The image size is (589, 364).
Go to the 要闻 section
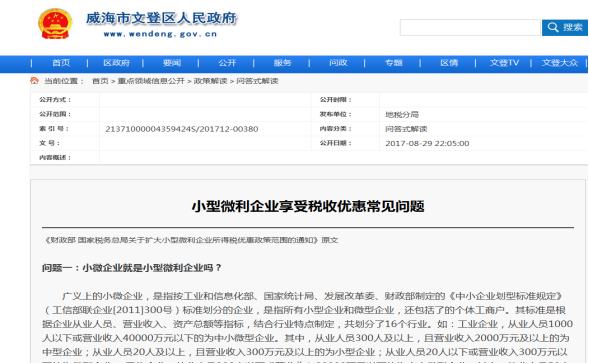tap(172, 63)
